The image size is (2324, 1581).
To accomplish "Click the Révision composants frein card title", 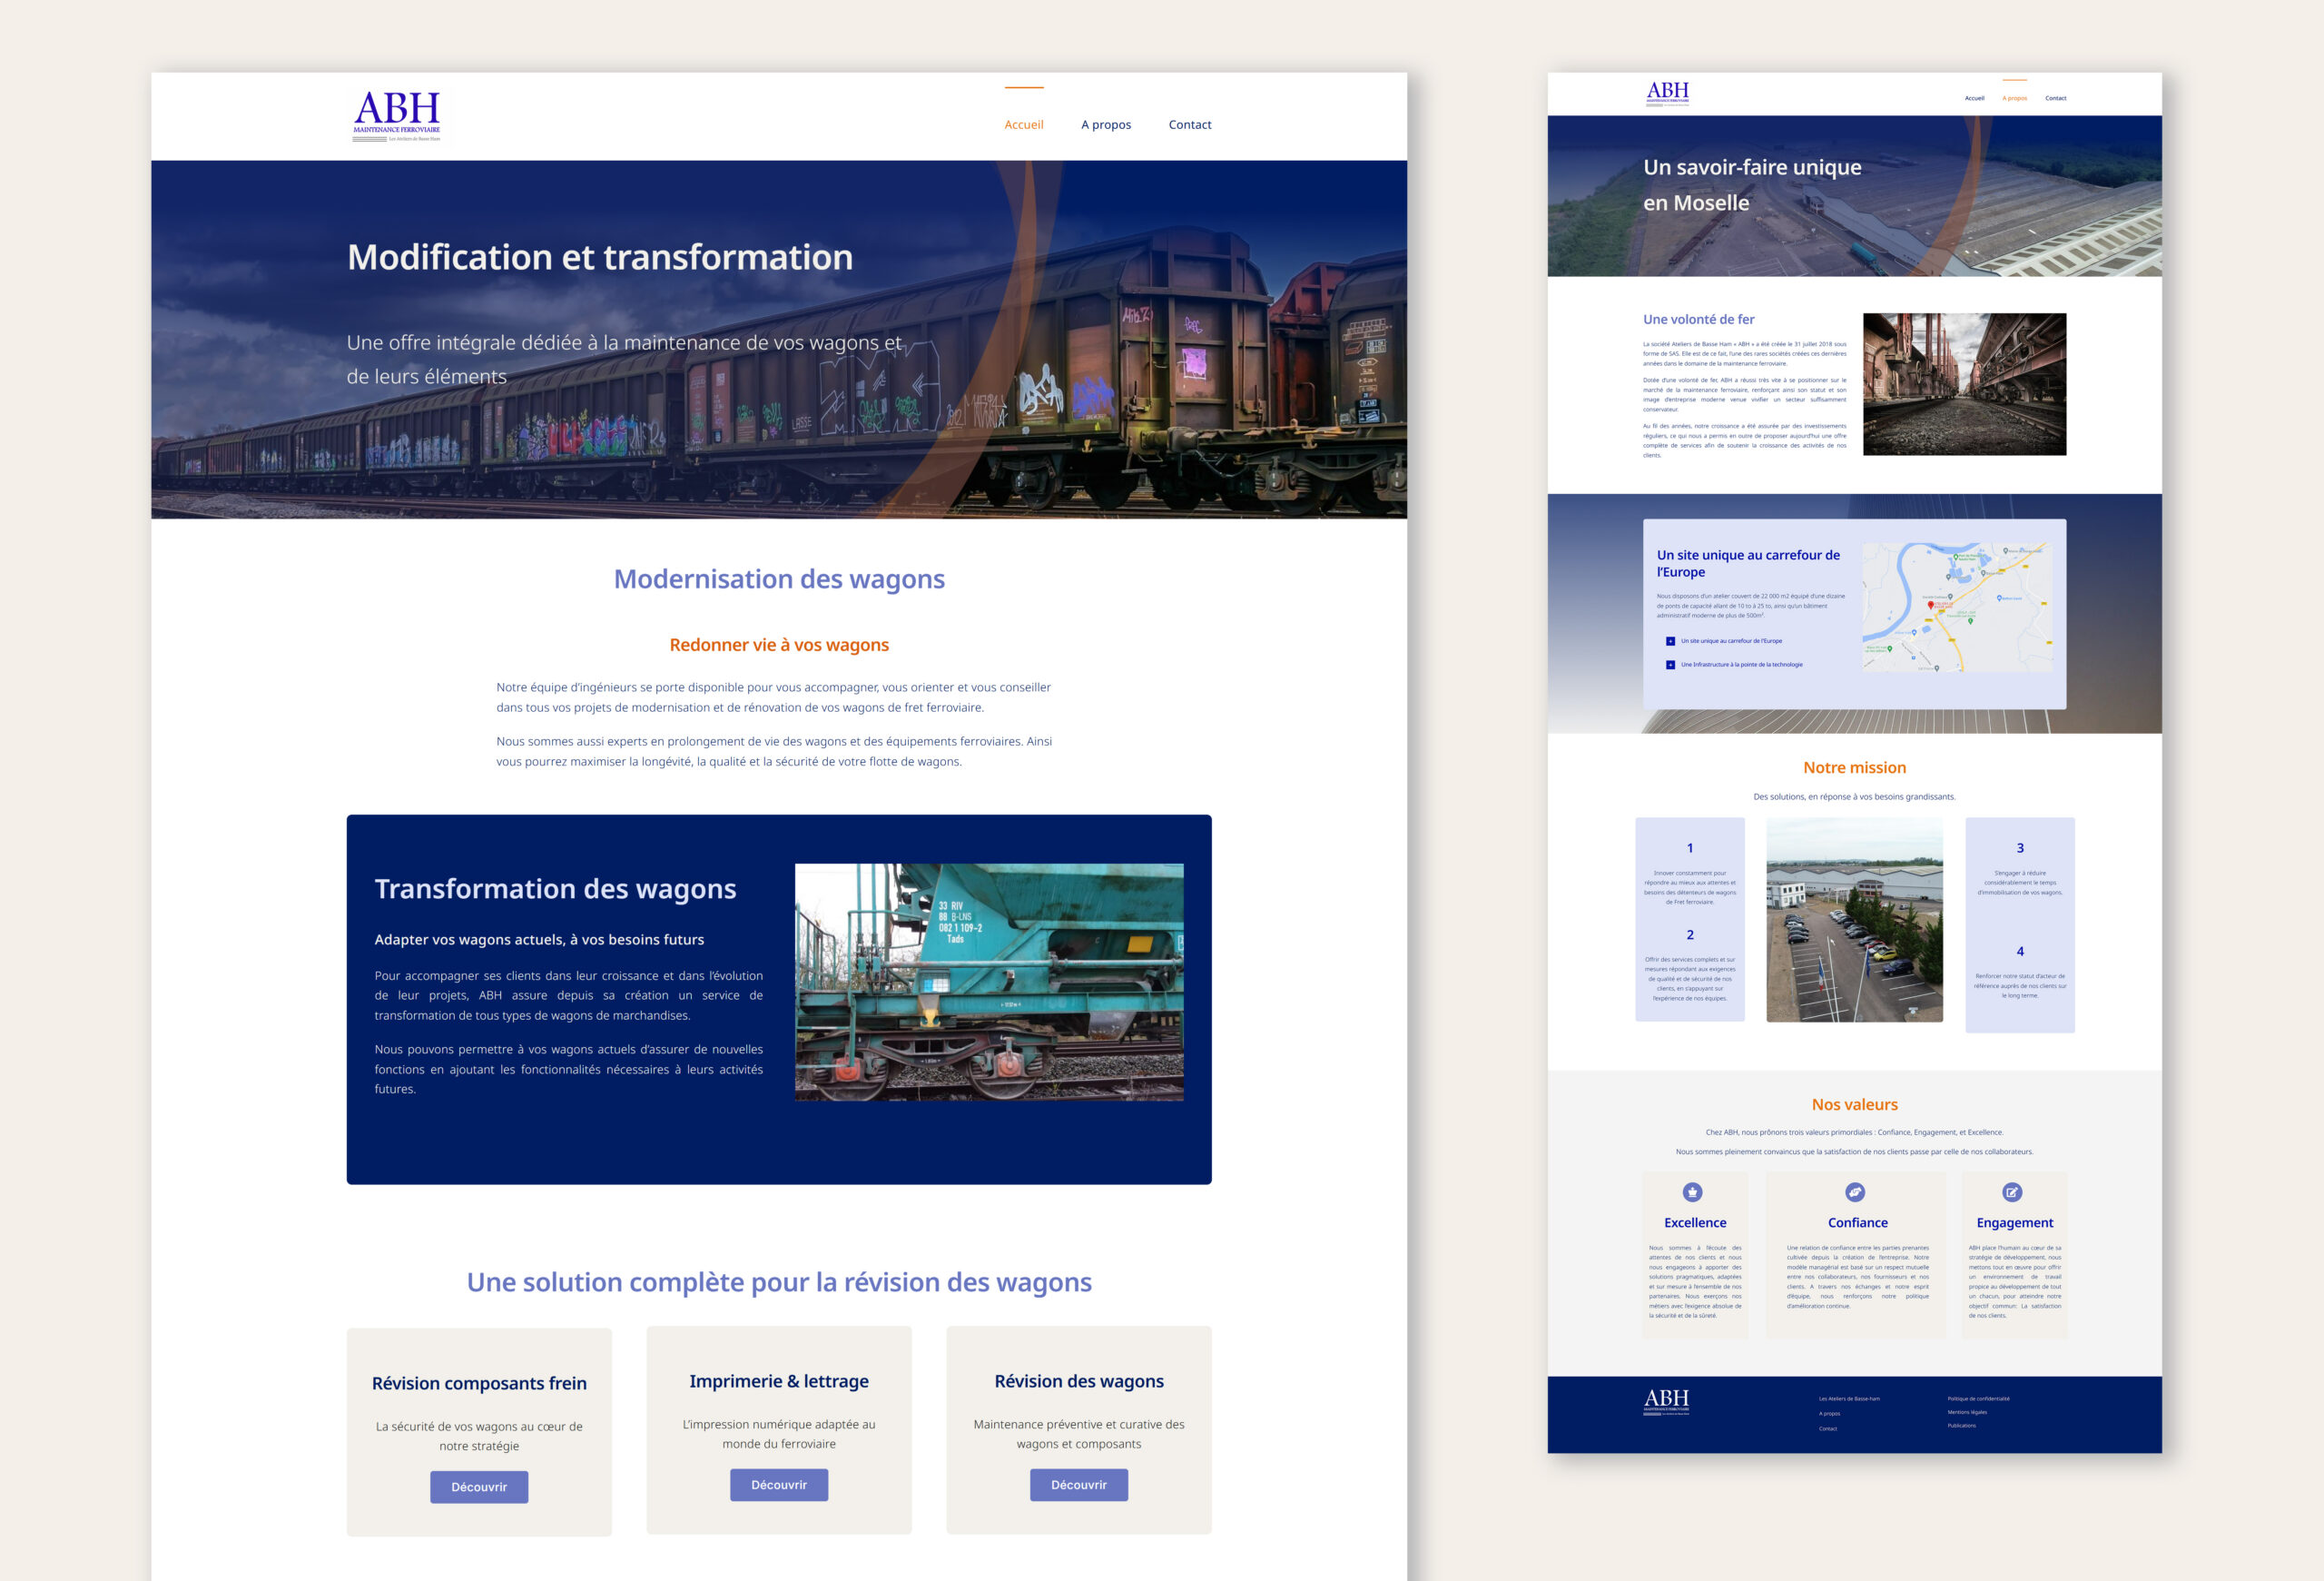I will (479, 1383).
